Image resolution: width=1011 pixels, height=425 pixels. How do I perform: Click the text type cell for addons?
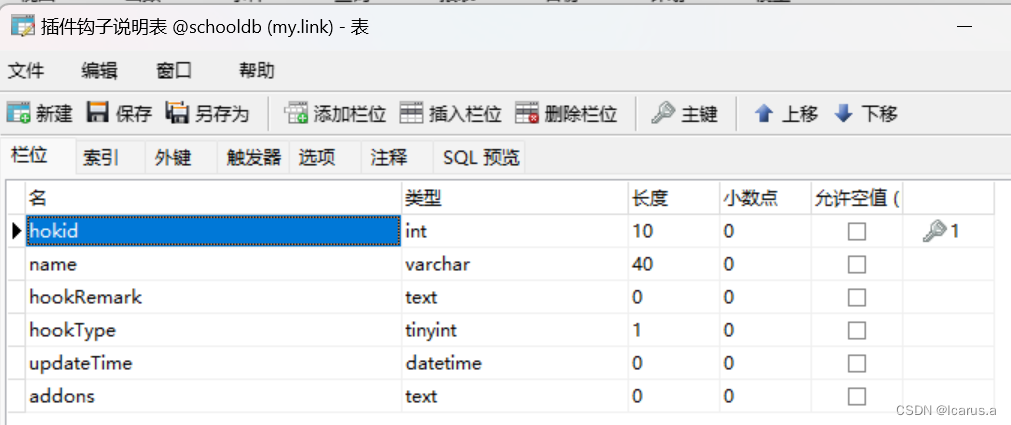(515, 396)
